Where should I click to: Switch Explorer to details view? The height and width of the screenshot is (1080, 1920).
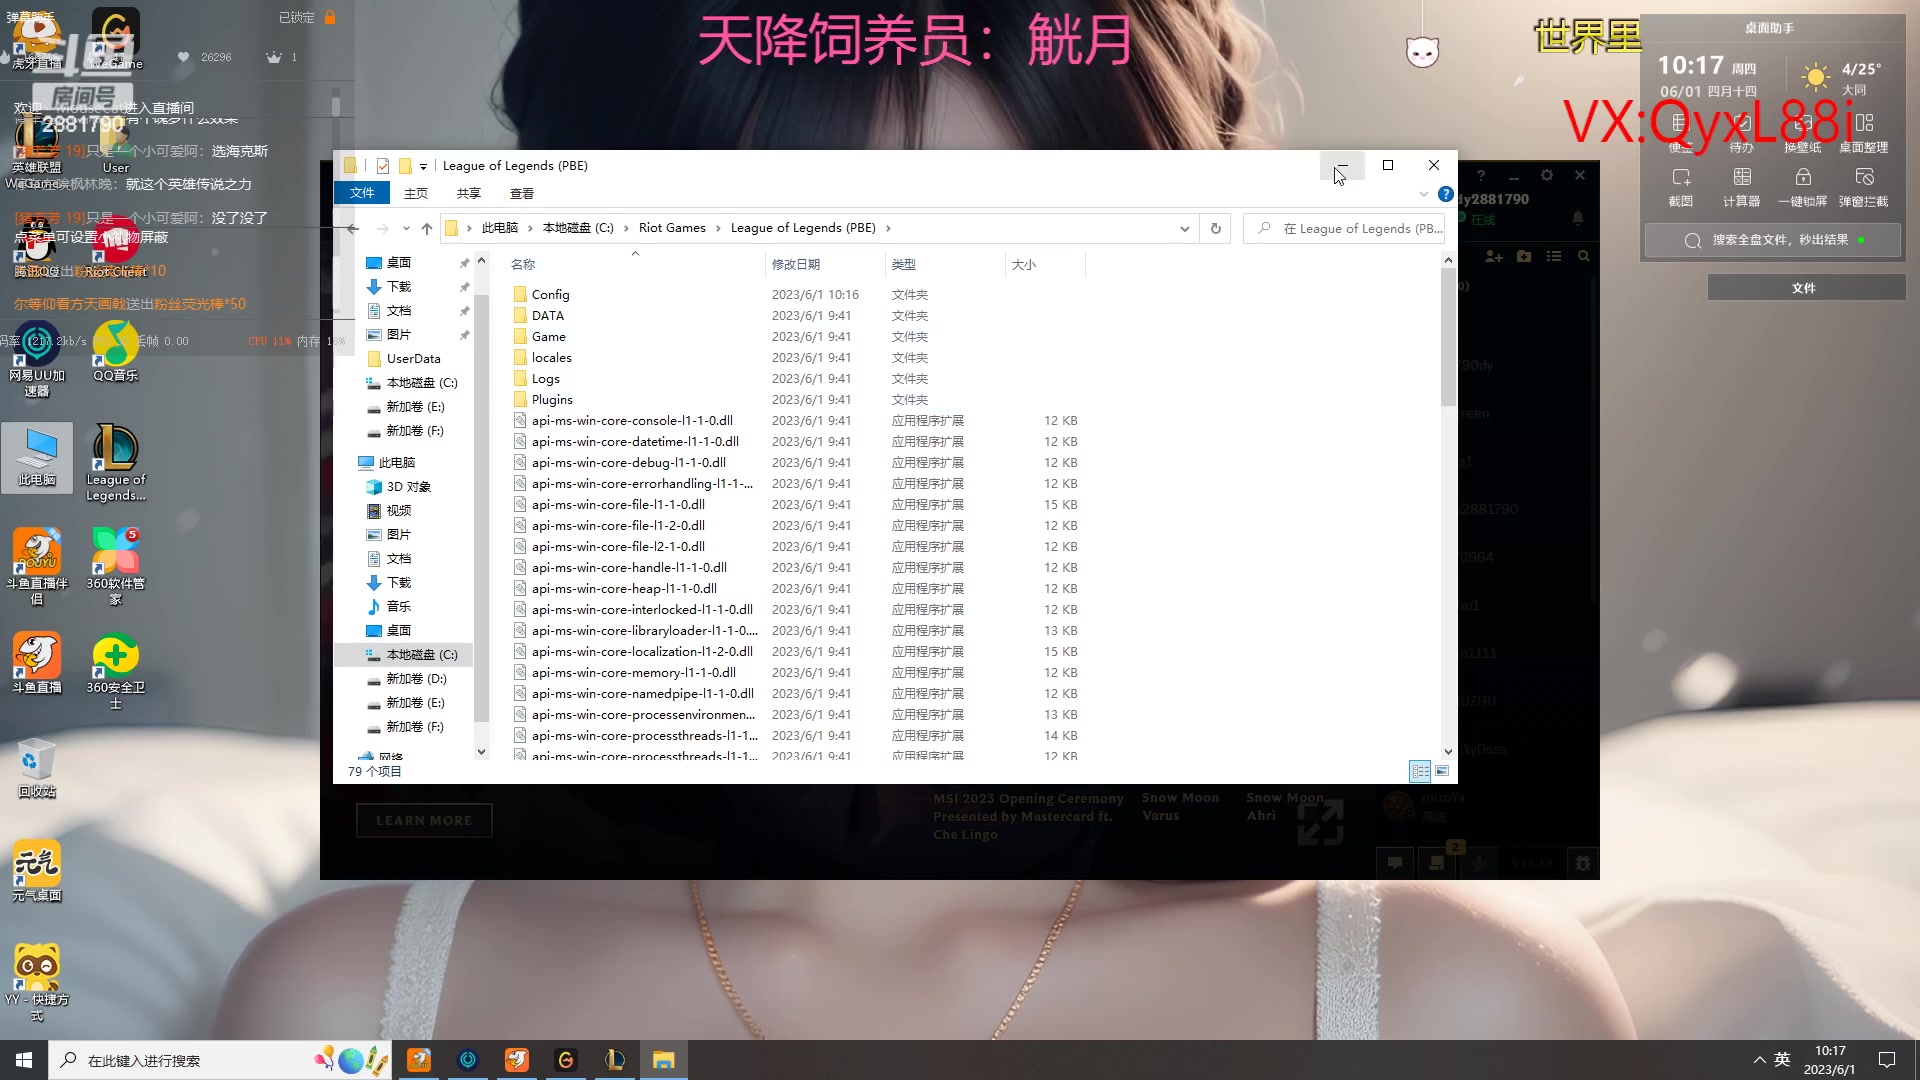pyautogui.click(x=1420, y=771)
